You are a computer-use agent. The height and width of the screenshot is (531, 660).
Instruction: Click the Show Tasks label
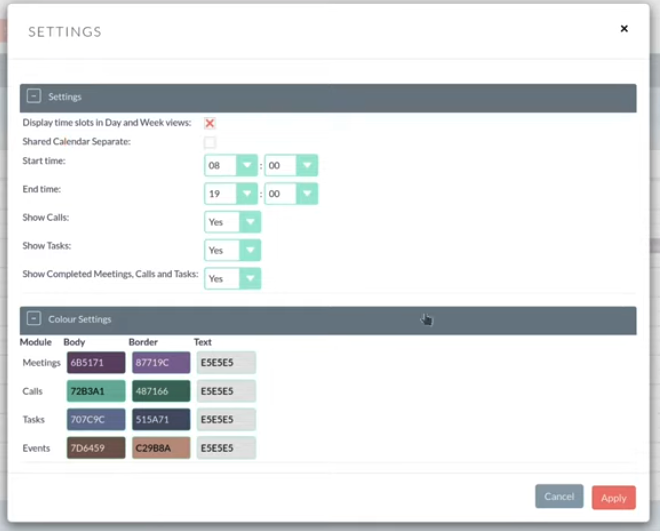47,245
